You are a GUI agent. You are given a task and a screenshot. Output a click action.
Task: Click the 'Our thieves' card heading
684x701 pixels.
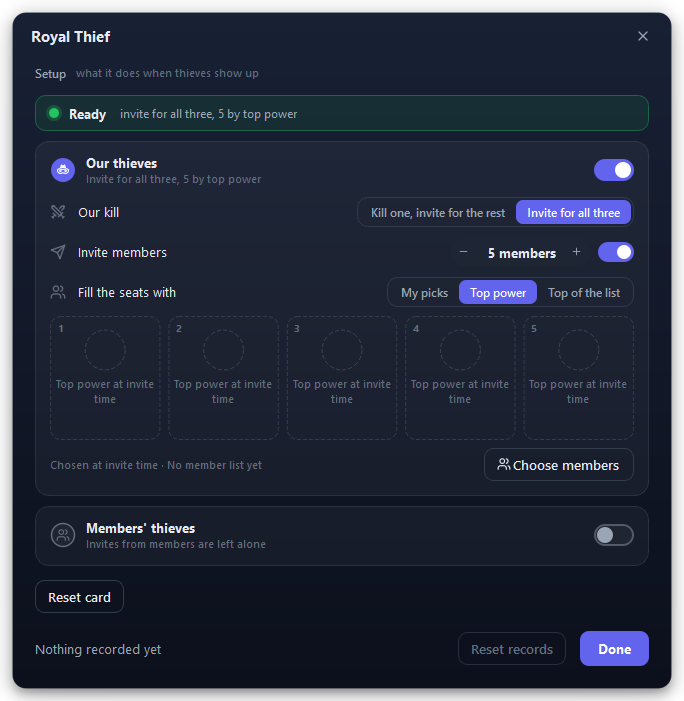121,164
